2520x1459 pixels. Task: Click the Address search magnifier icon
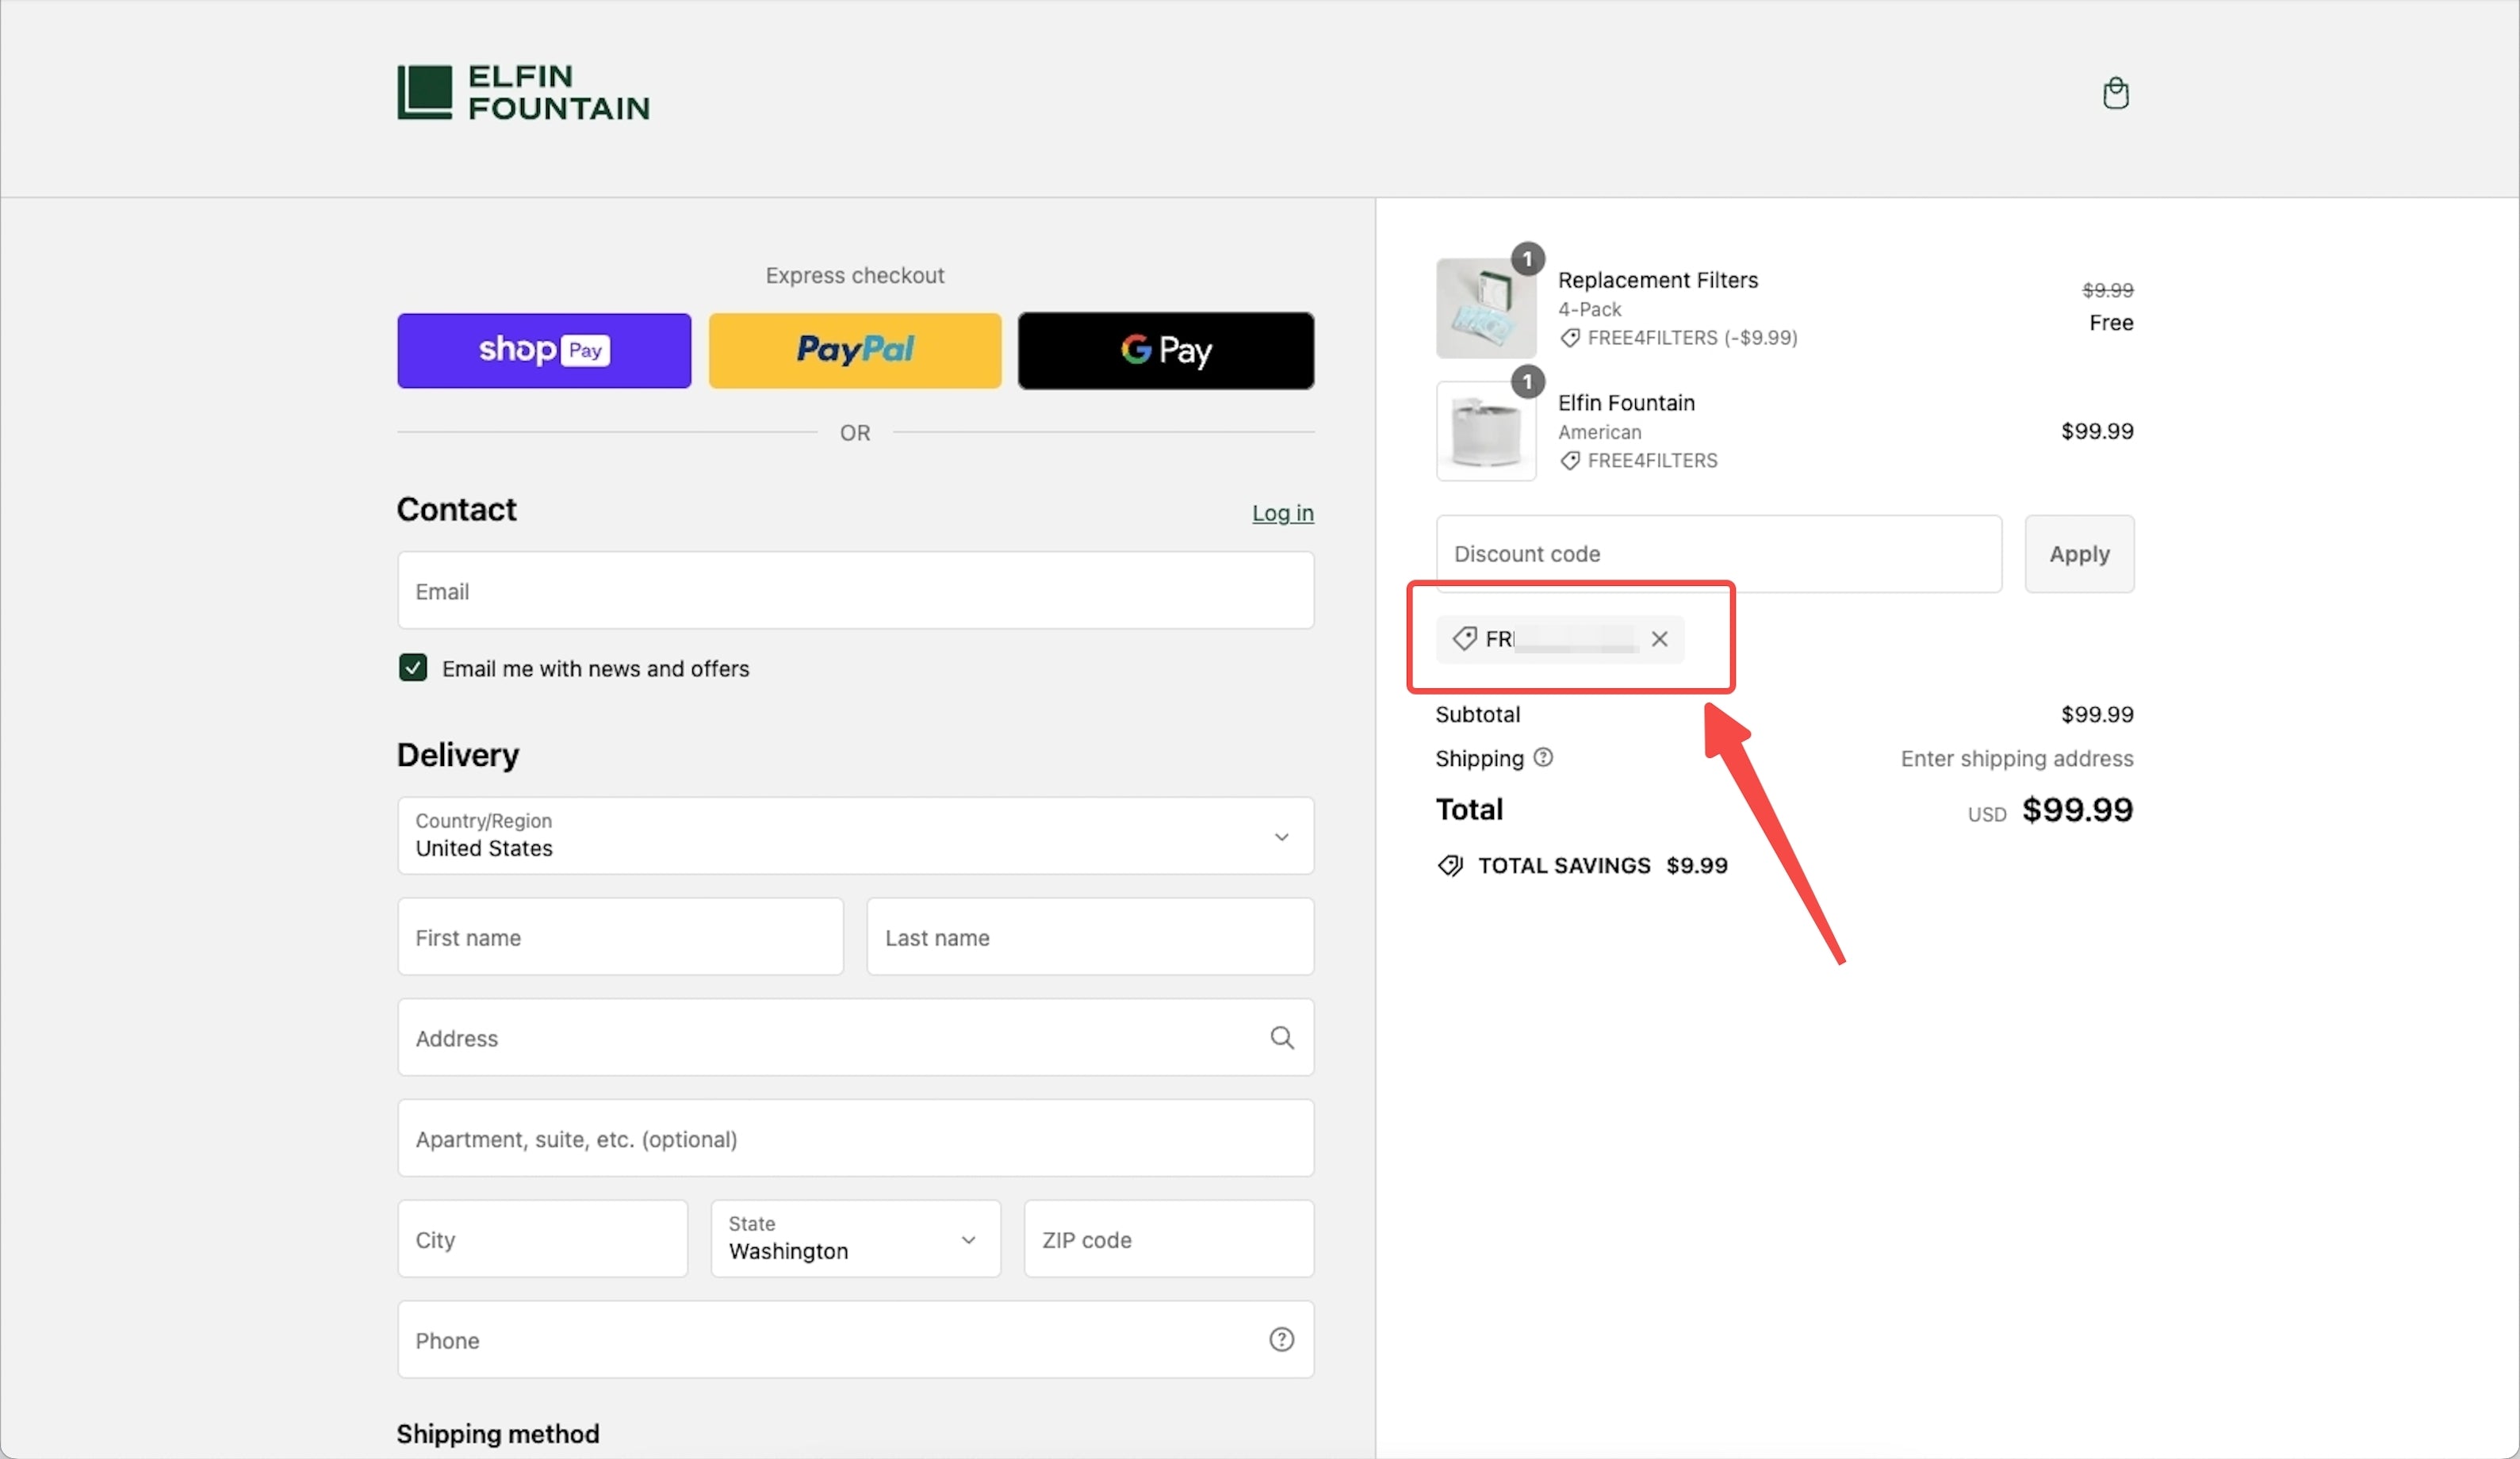(x=1281, y=1038)
